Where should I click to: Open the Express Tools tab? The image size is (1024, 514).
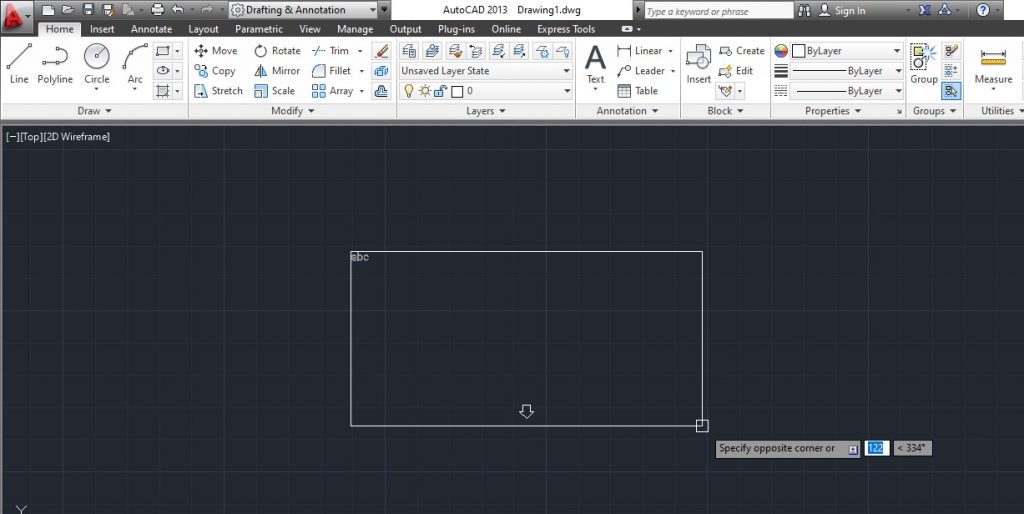coord(566,29)
